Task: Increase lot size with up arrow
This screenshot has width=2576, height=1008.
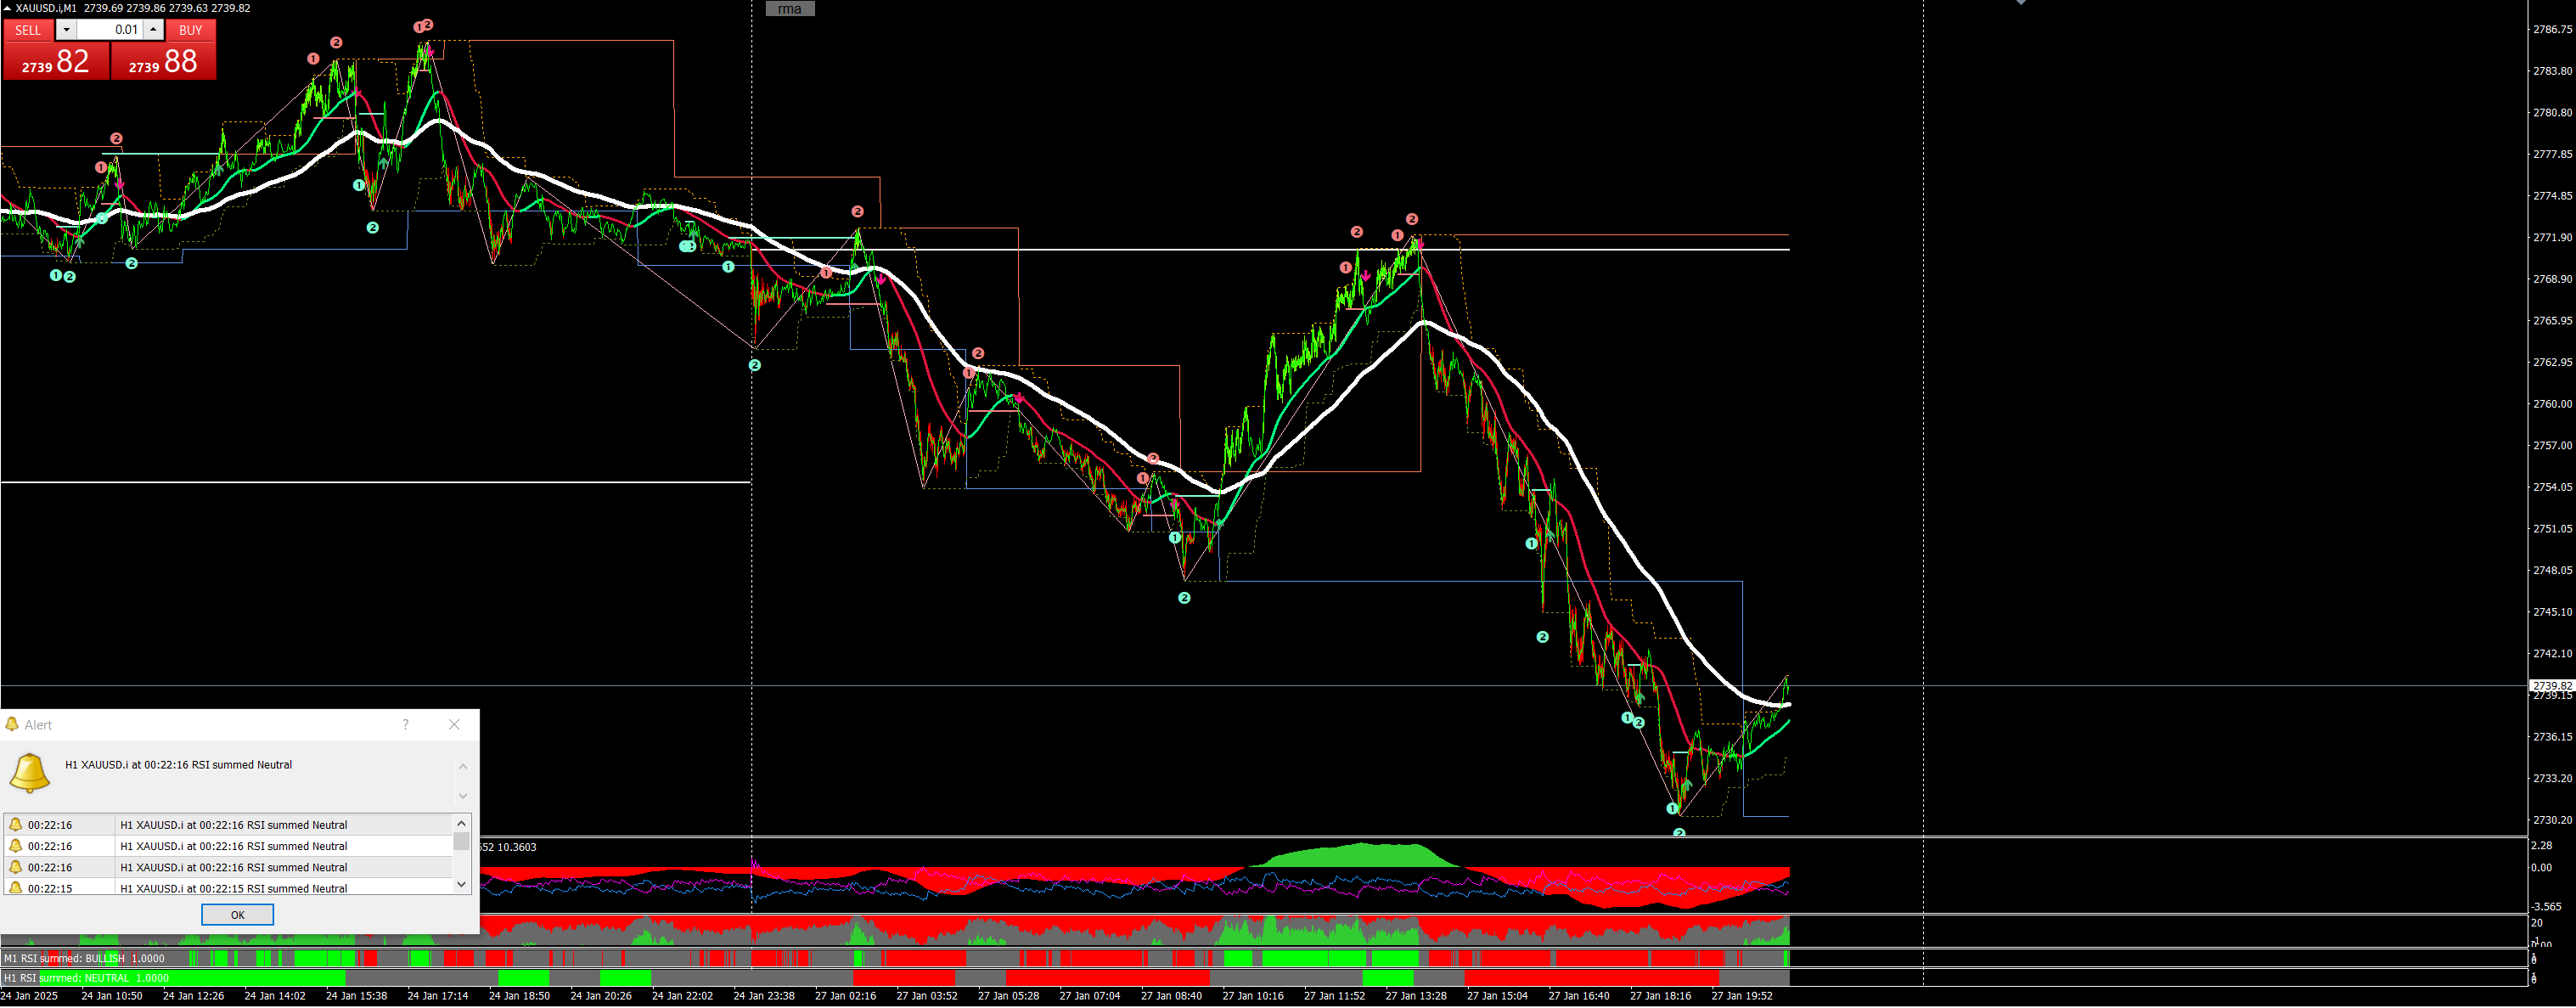Action: point(153,30)
